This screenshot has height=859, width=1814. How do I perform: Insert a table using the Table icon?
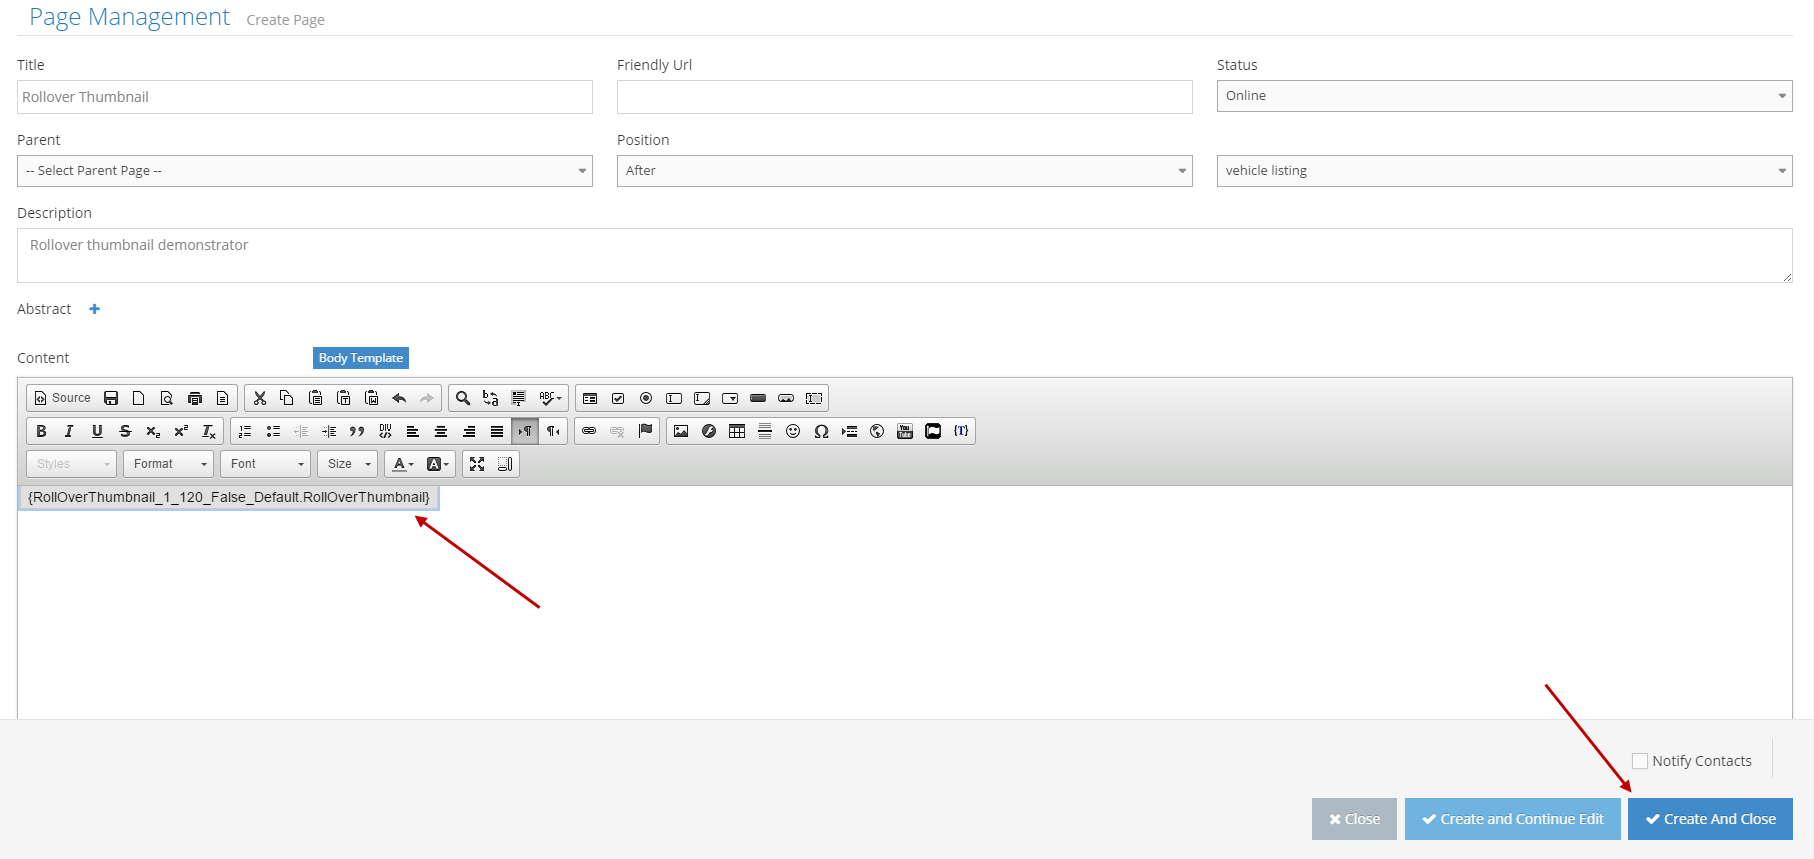(x=737, y=431)
